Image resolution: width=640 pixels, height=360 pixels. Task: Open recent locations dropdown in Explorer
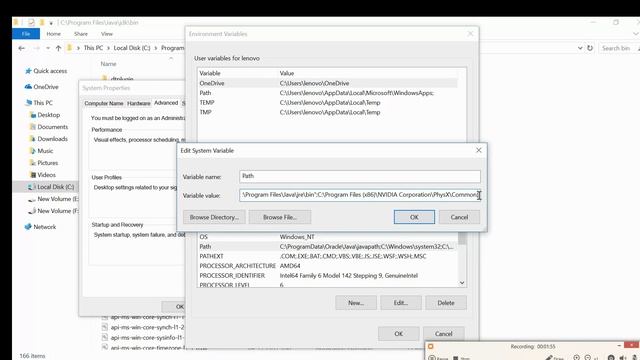(48, 48)
